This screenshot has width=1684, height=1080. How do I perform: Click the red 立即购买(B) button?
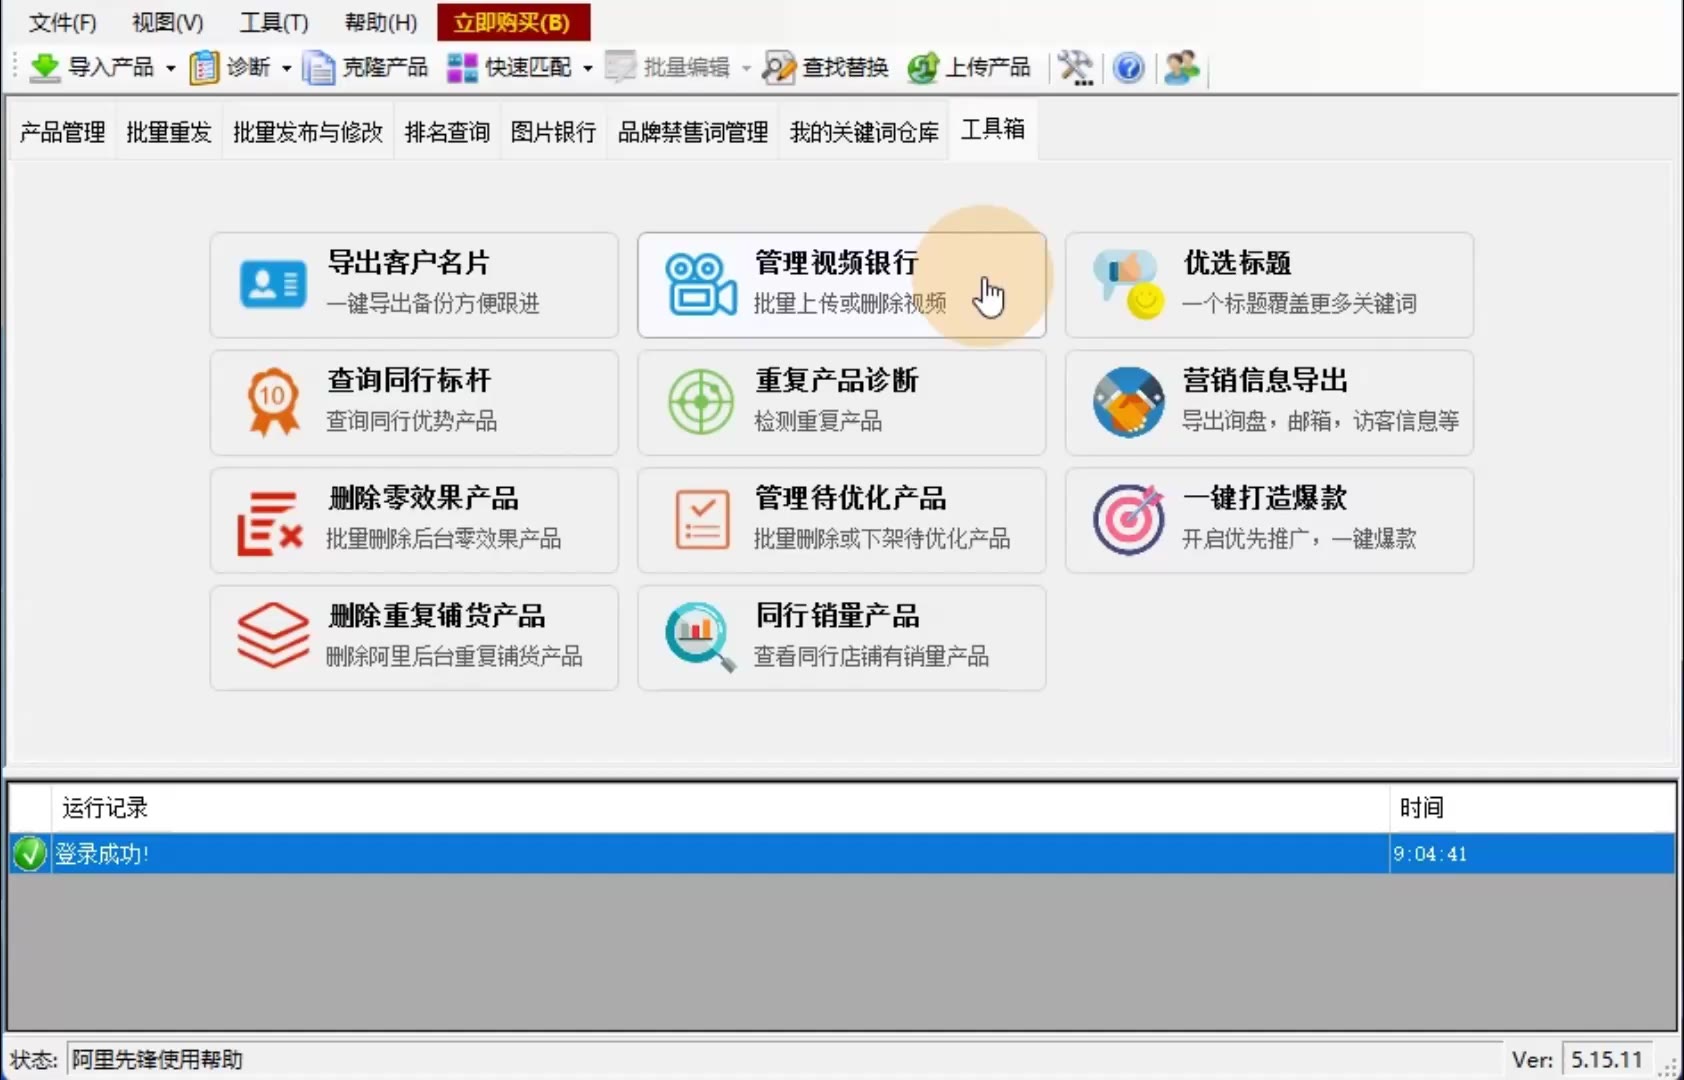(513, 22)
